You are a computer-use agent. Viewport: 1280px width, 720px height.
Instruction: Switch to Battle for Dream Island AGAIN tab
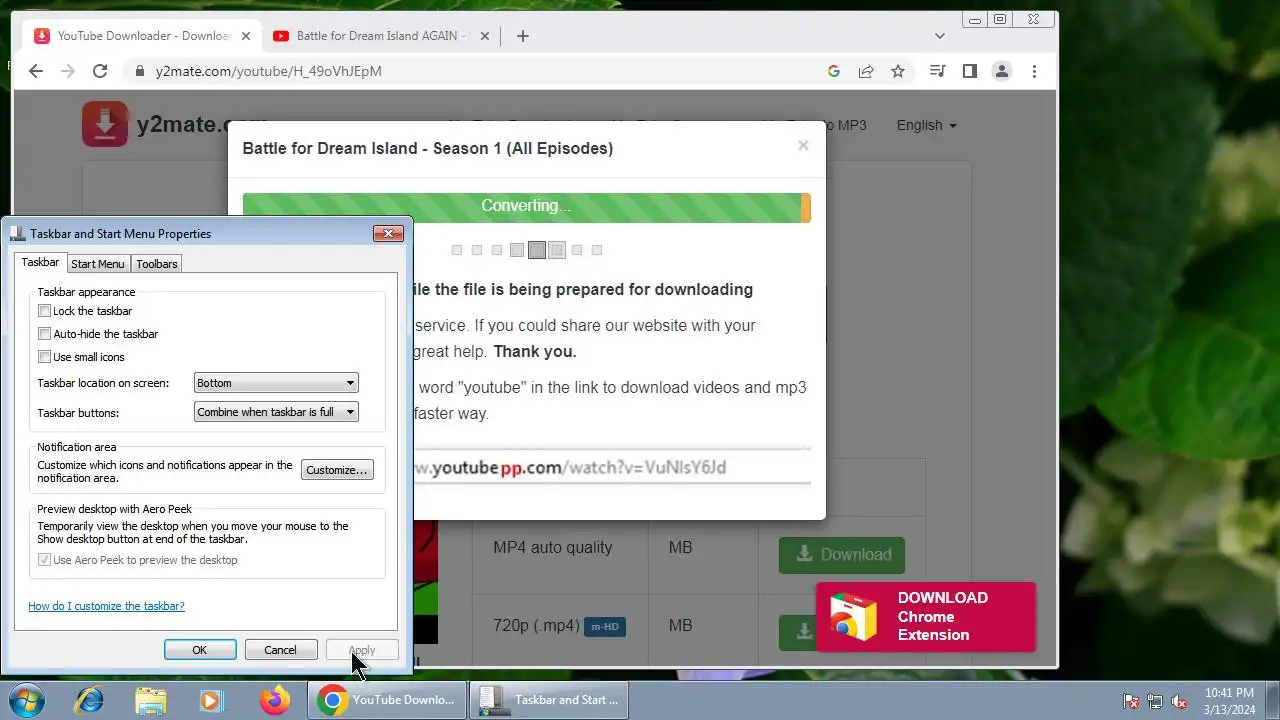pos(380,36)
